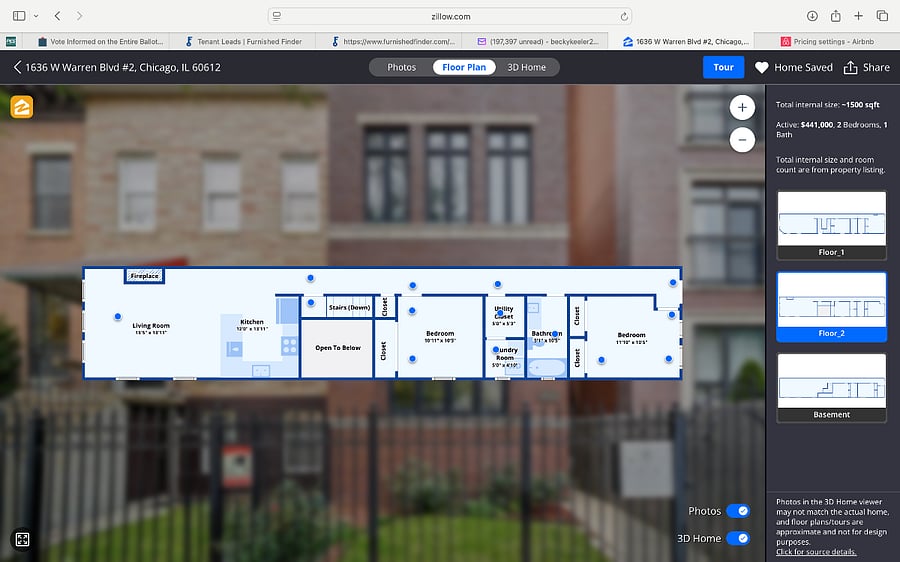
Task: Go back in browser history
Action: pyautogui.click(x=57, y=16)
